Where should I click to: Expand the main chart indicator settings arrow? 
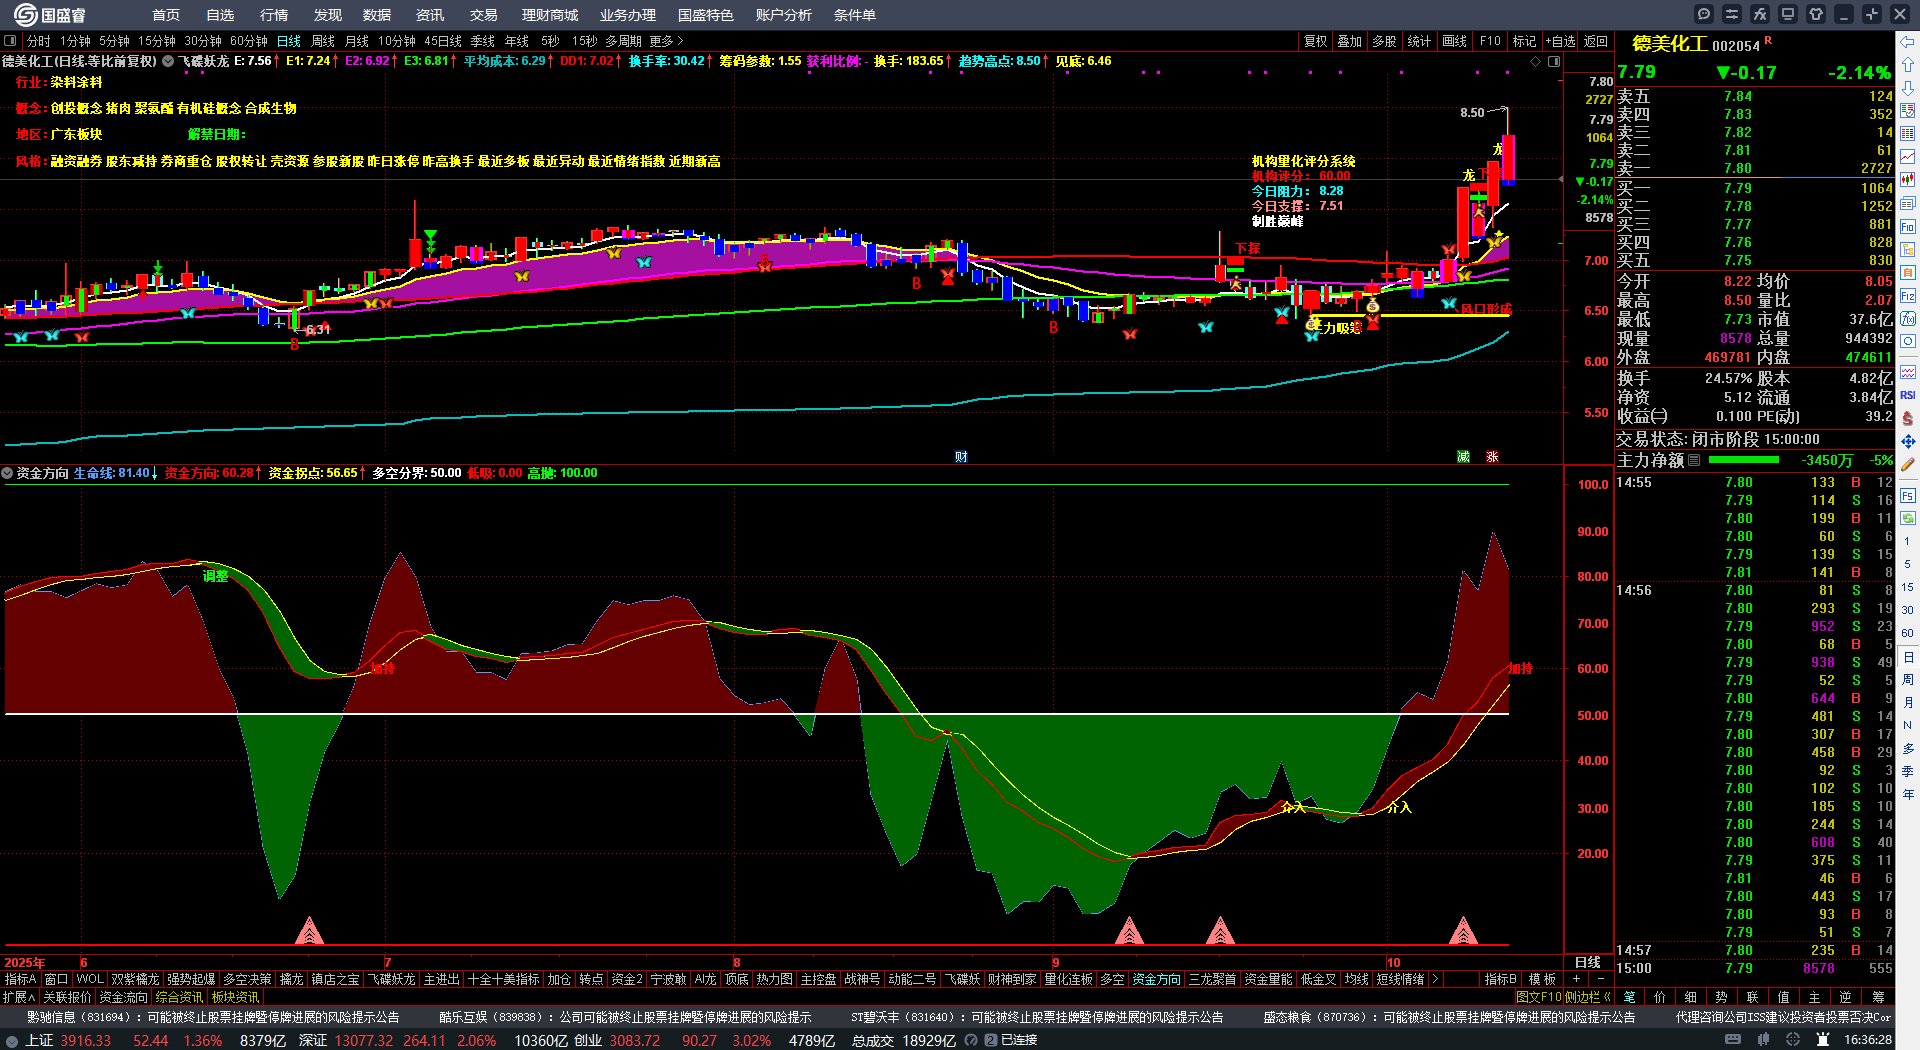(168, 61)
